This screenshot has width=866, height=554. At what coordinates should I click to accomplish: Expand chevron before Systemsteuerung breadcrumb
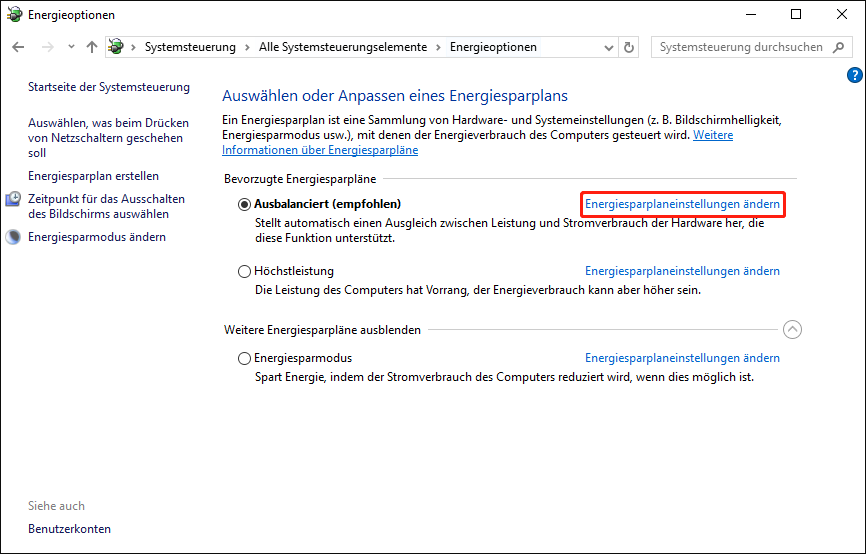tap(133, 47)
